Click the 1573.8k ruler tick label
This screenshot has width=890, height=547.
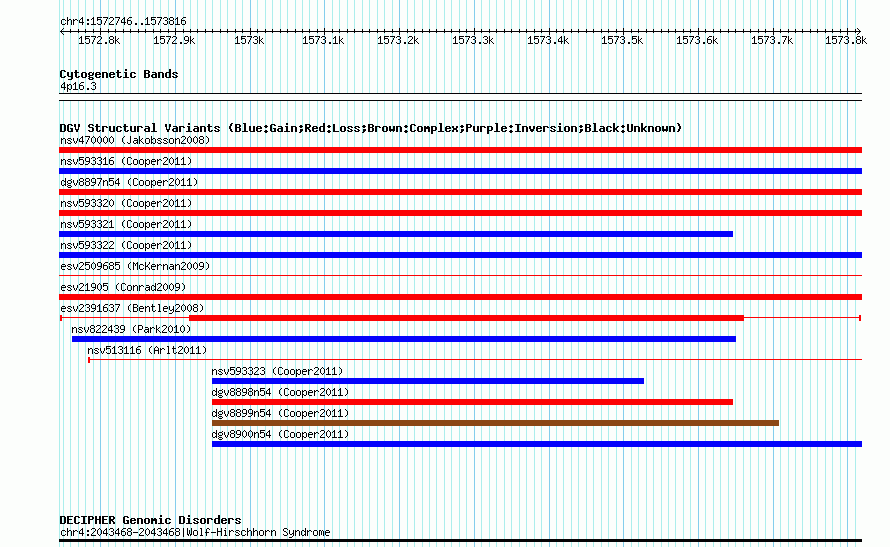tap(846, 41)
